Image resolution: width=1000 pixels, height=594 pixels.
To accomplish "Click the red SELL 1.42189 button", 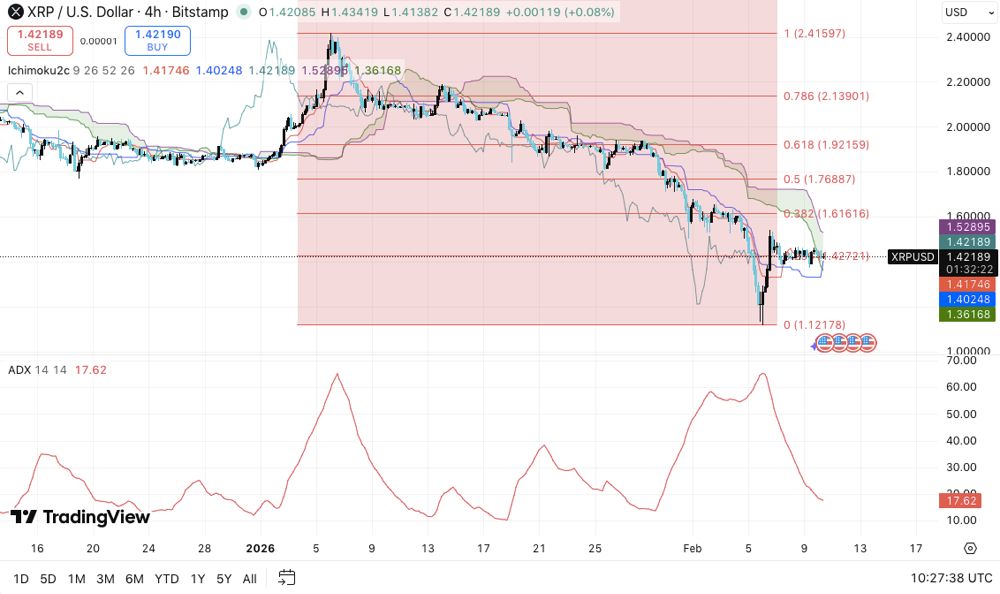I will (40, 40).
